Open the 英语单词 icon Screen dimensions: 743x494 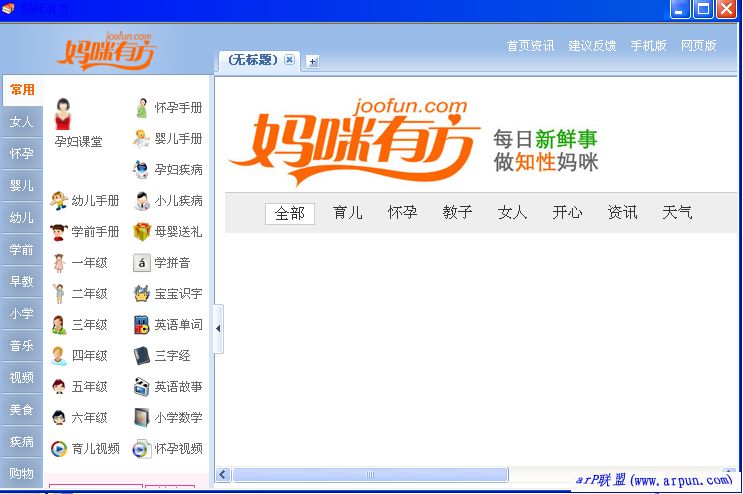[142, 325]
